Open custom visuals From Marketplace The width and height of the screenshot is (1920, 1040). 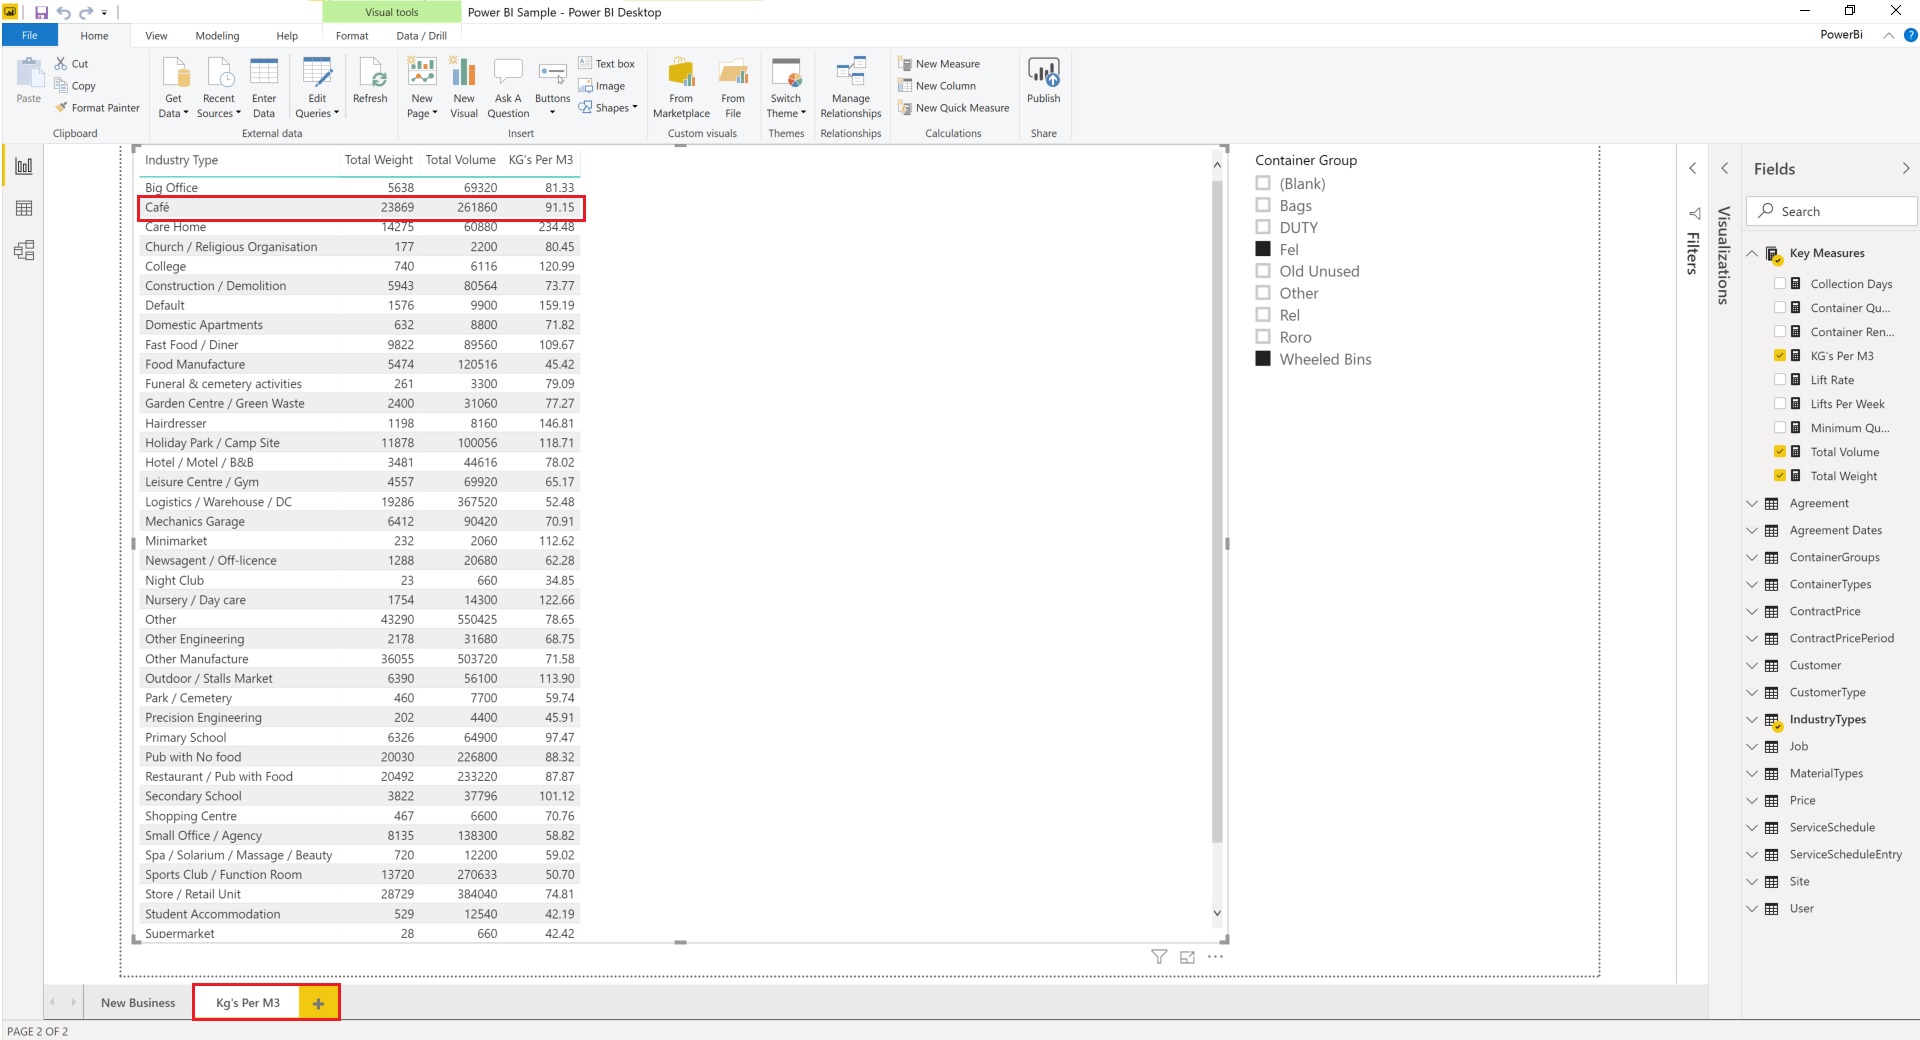(x=681, y=88)
